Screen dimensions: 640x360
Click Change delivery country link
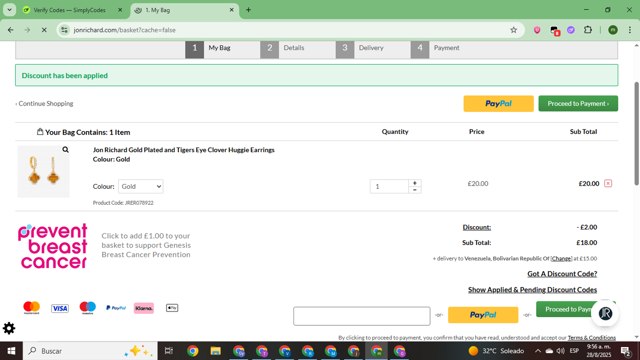561,258
